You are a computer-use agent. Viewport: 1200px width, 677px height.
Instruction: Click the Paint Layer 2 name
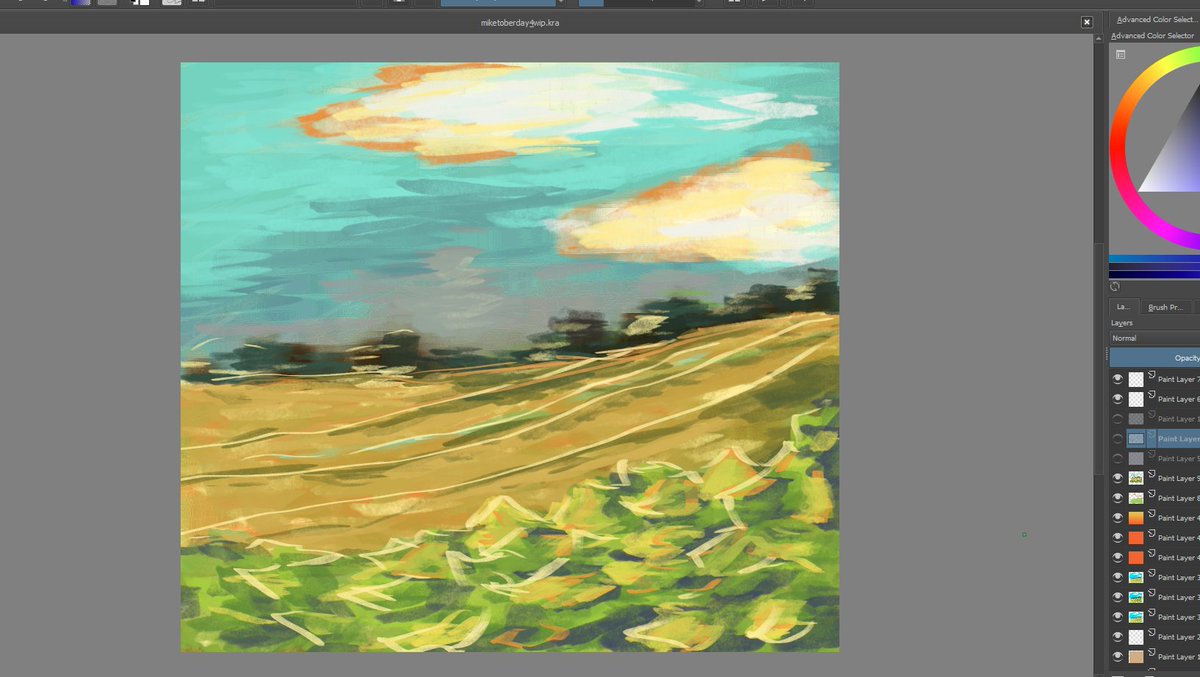coord(1179,637)
